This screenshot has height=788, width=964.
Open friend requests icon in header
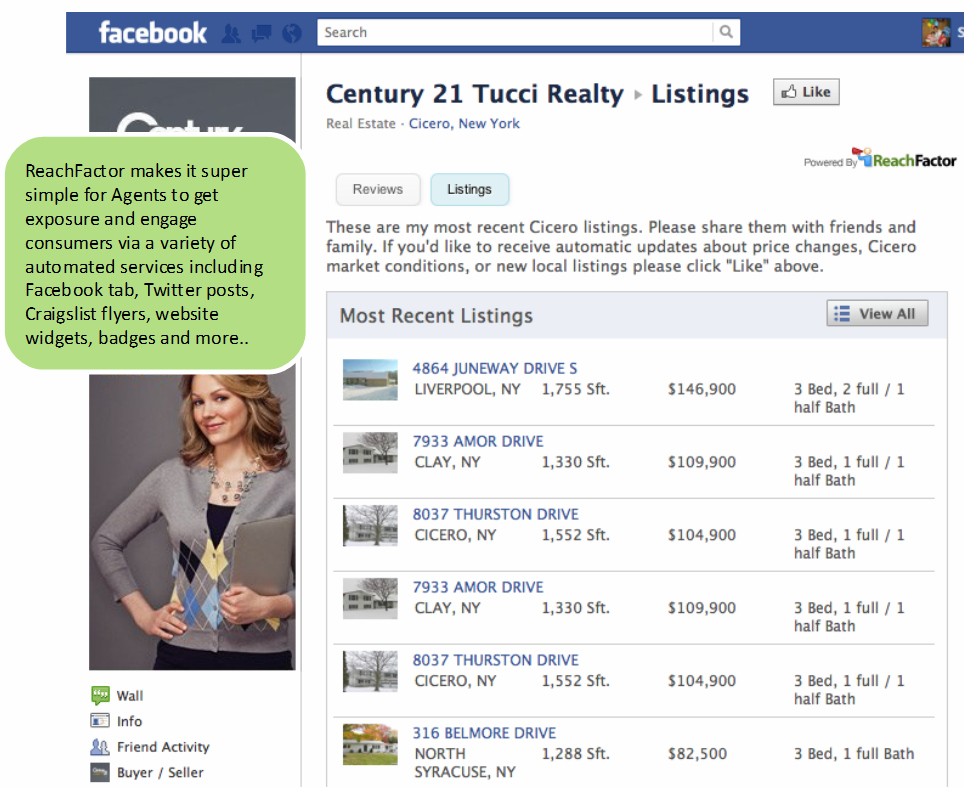pyautogui.click(x=231, y=33)
